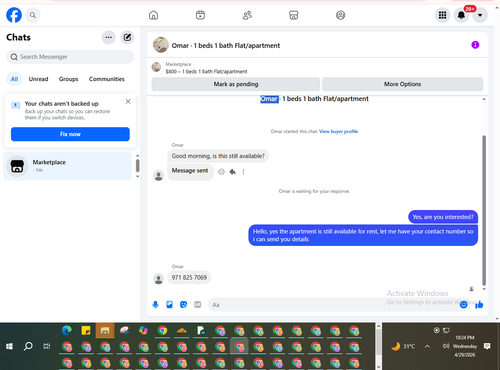Screen dimensions: 500x370
Task: Click the taskbar scroll down arrow
Action: point(378,367)
